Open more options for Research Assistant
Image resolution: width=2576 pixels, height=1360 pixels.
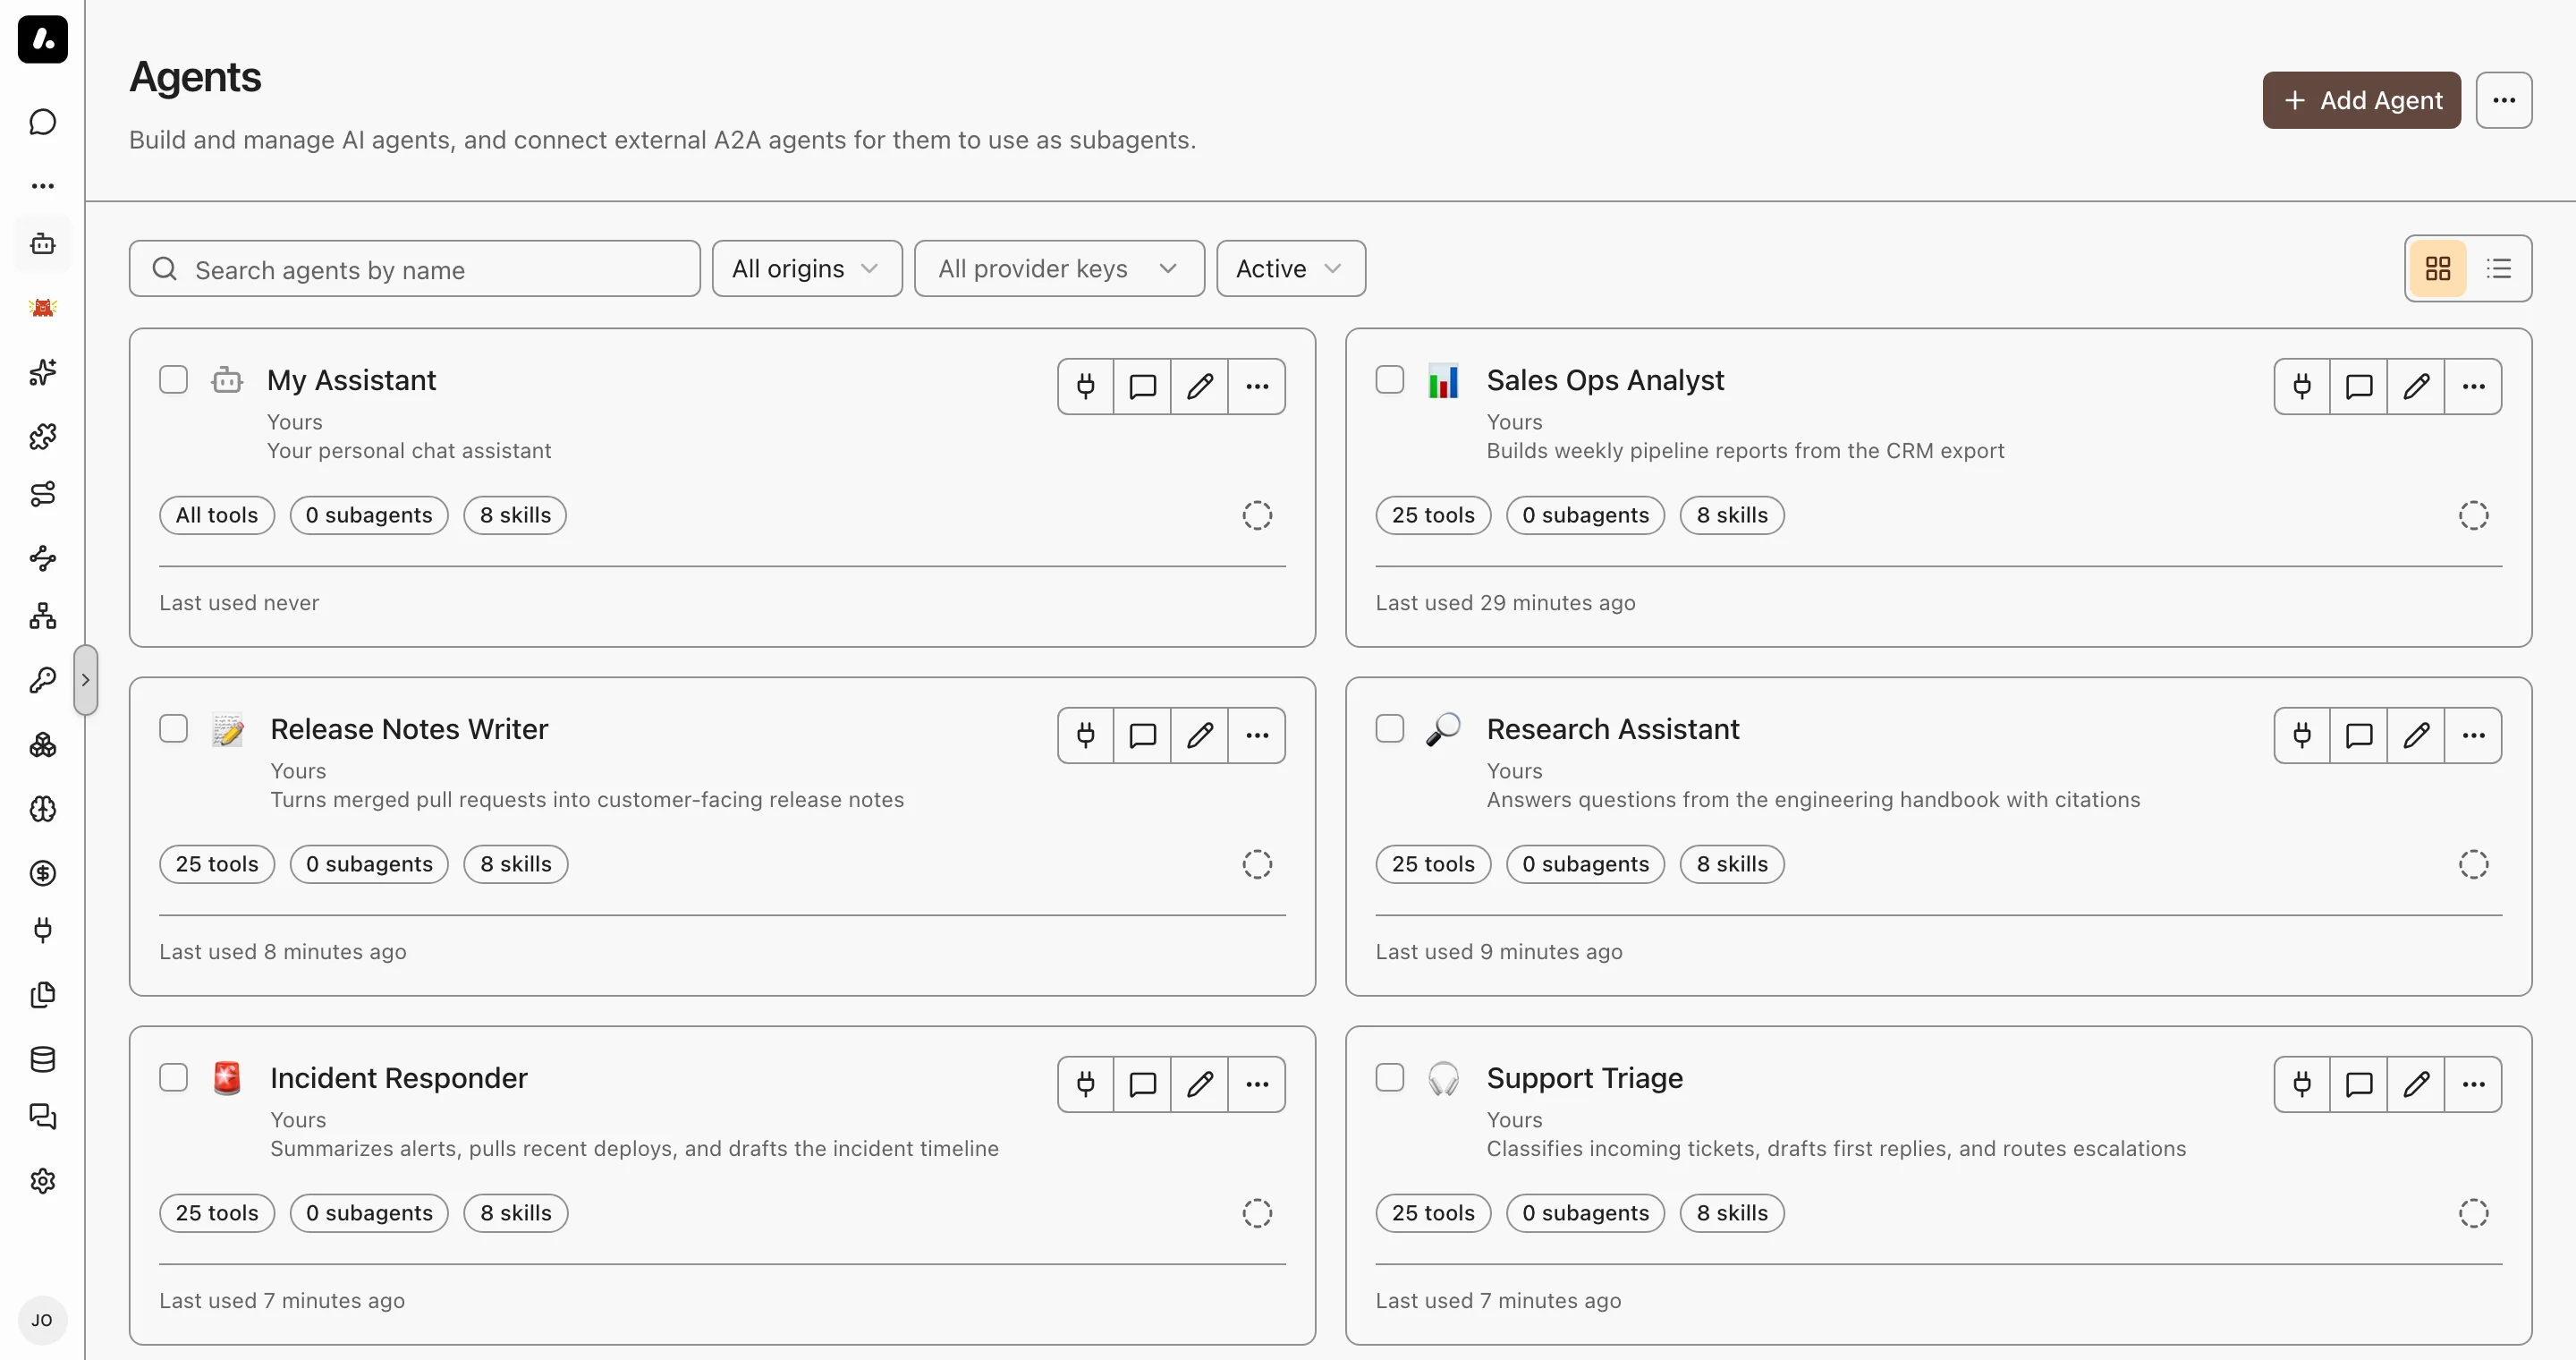2473,735
